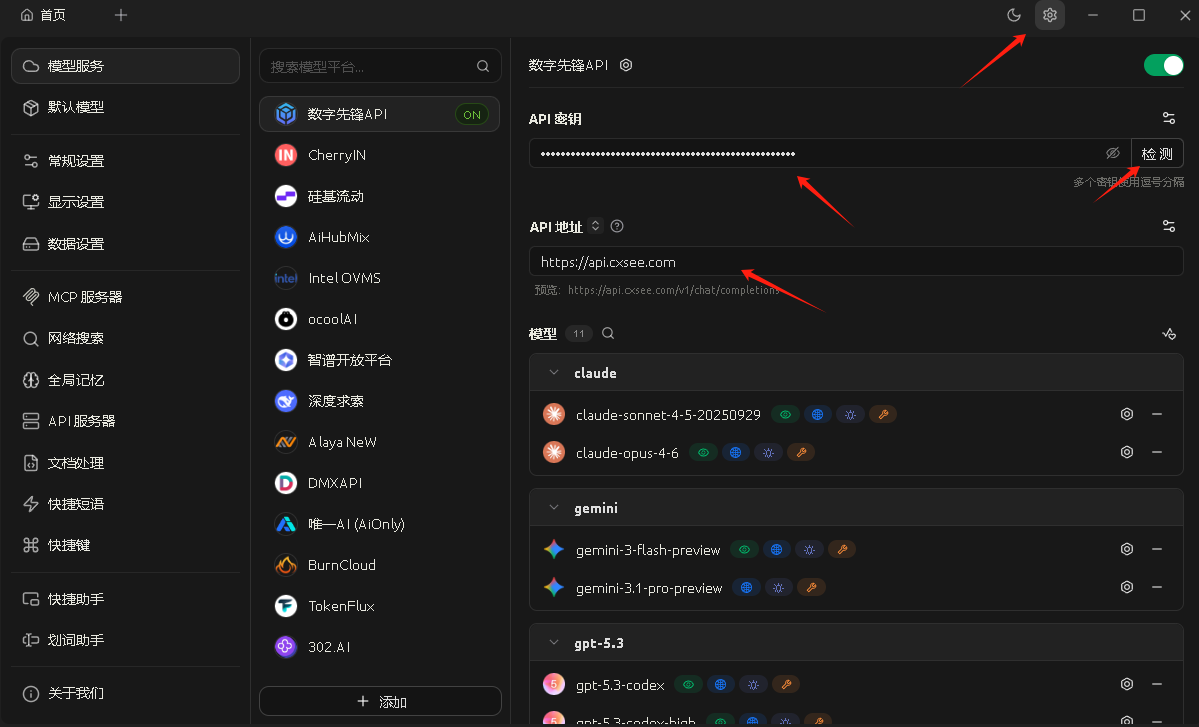Open settings using top gear icon
Image resolution: width=1199 pixels, height=727 pixels.
coord(1049,15)
